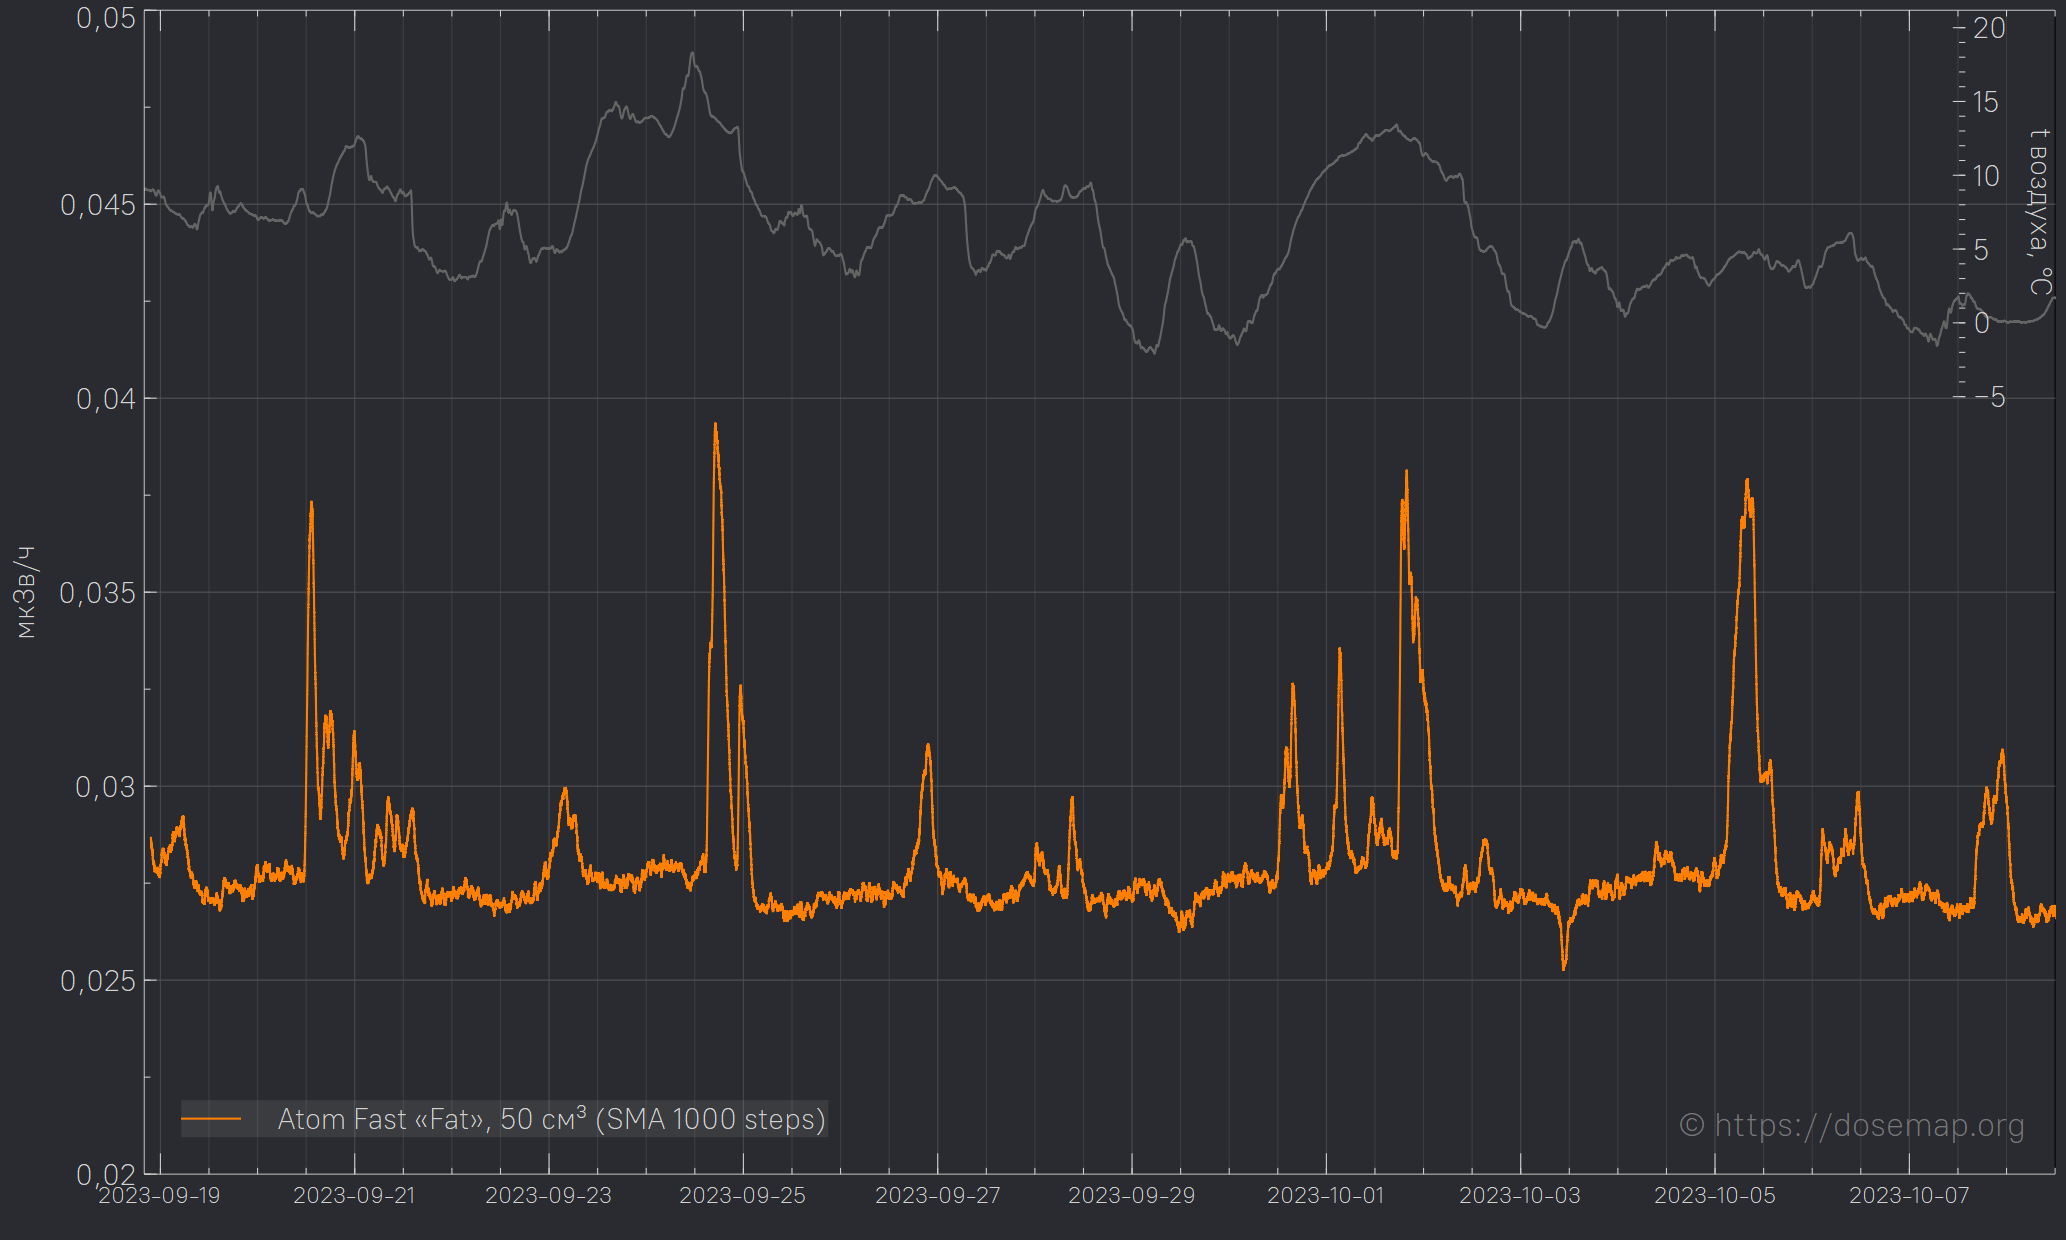Image resolution: width=2066 pixels, height=1240 pixels.
Task: Click the 0,035 y-axis tick label
Action: click(98, 593)
